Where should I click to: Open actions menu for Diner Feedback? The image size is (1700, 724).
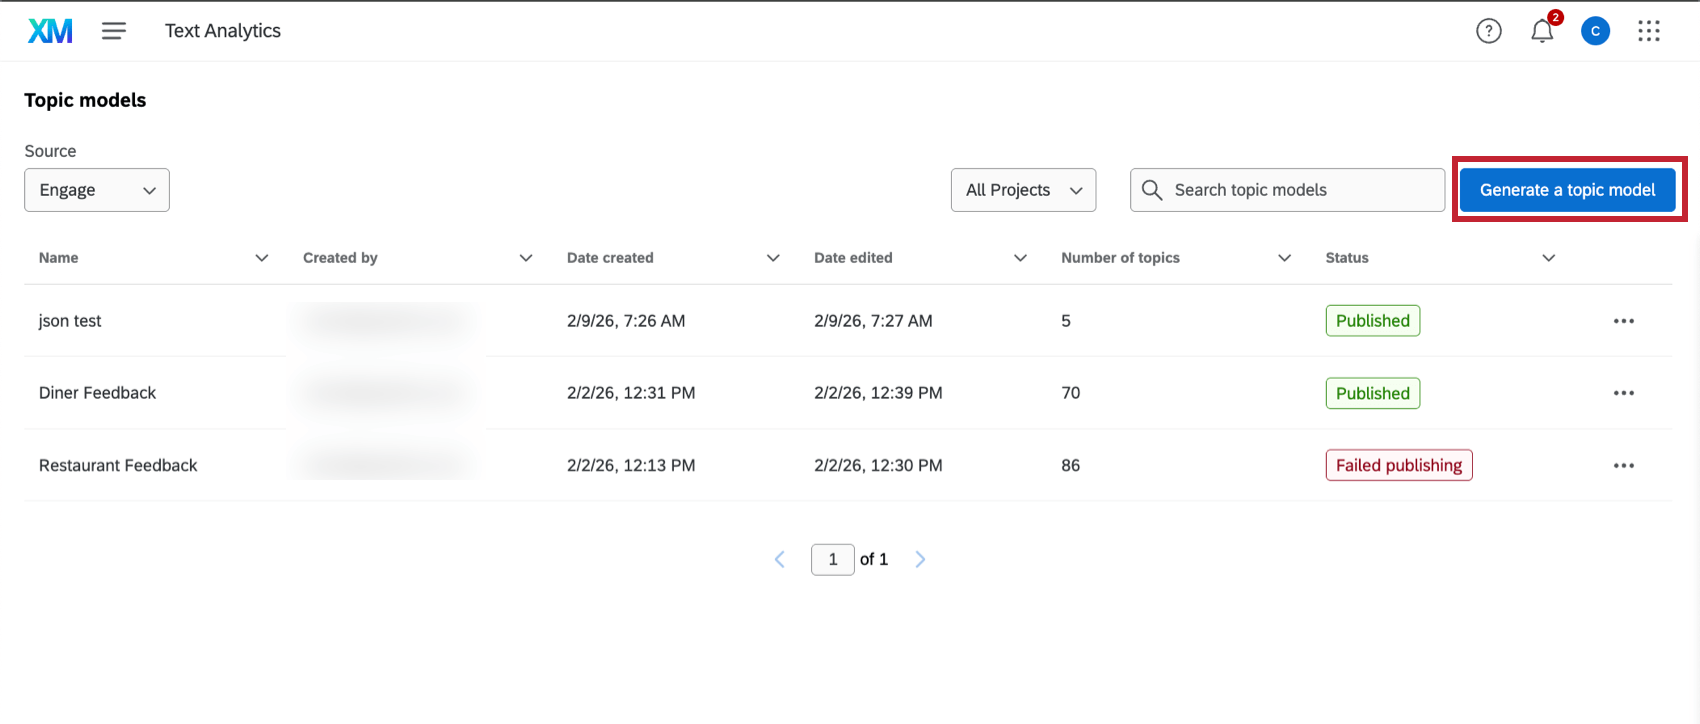click(1623, 393)
